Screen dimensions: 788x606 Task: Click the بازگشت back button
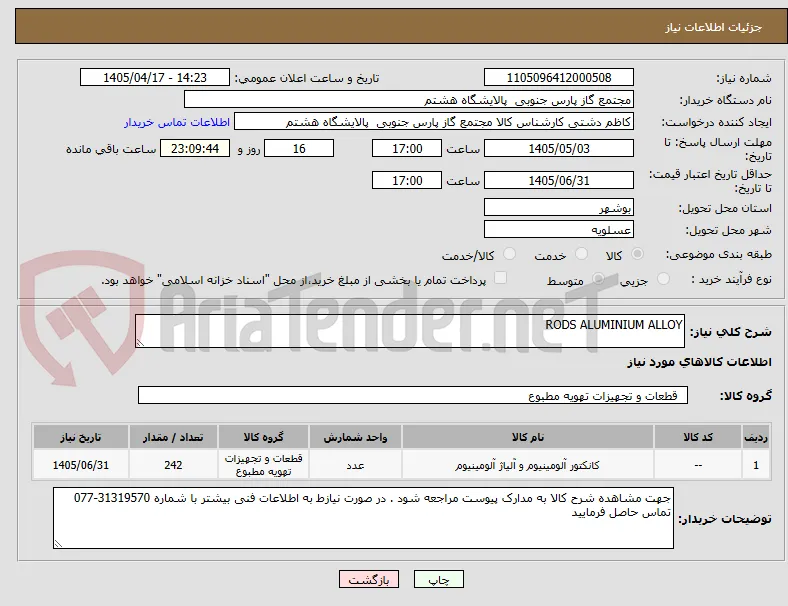pos(369,579)
